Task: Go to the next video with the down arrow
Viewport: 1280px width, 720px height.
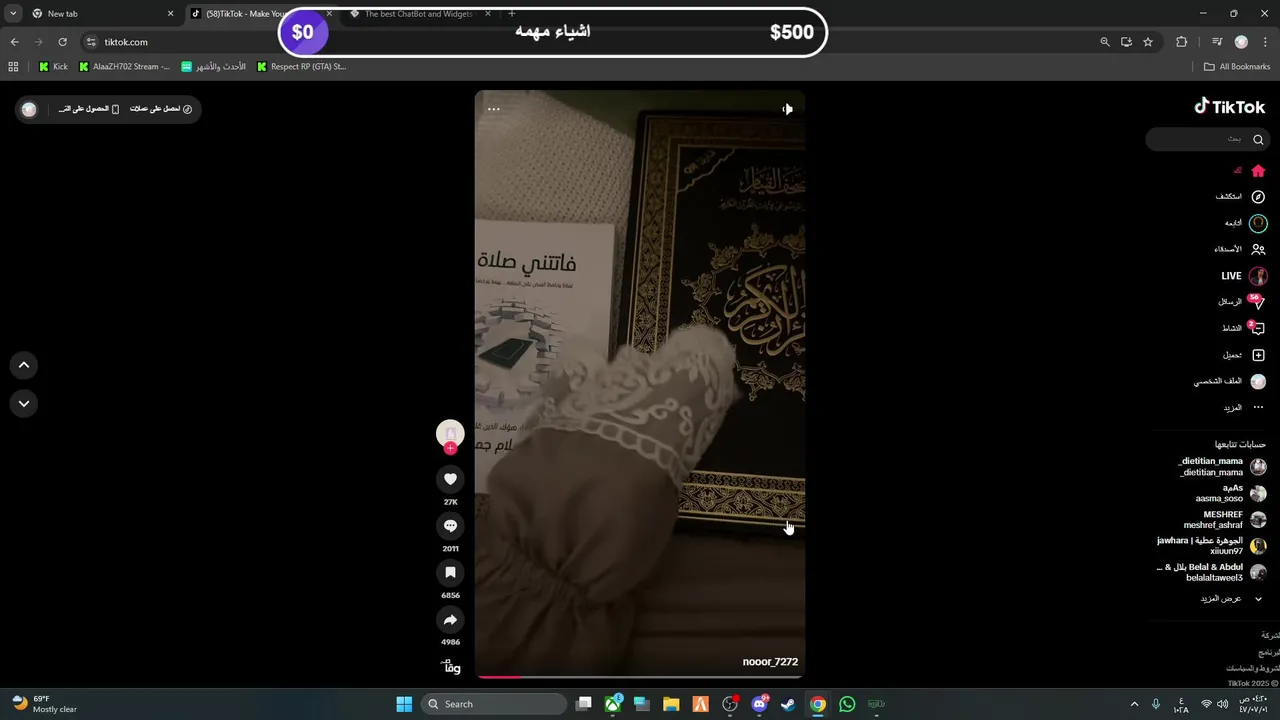Action: point(24,404)
